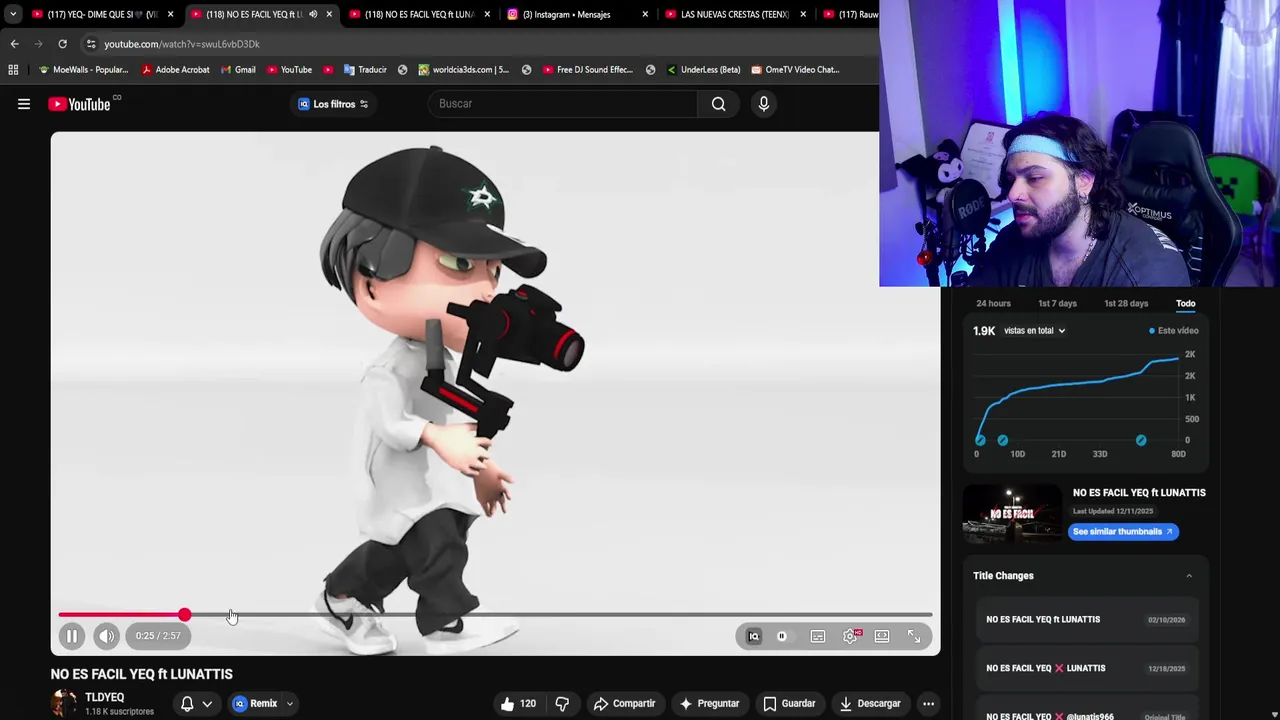Mute the video volume
Image resolution: width=1280 pixels, height=720 pixels.
click(106, 636)
